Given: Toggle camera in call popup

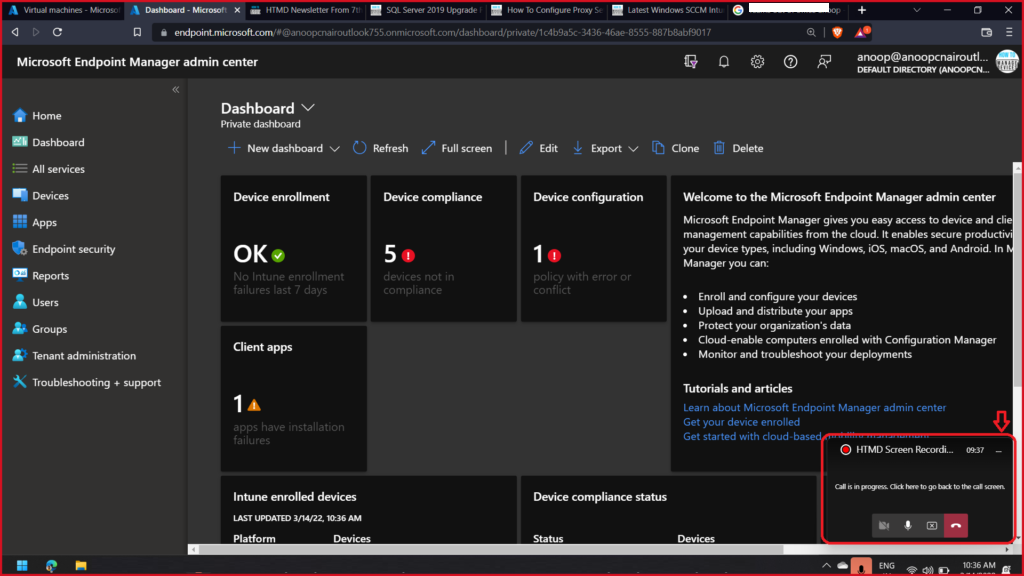Looking at the screenshot, I should (884, 525).
